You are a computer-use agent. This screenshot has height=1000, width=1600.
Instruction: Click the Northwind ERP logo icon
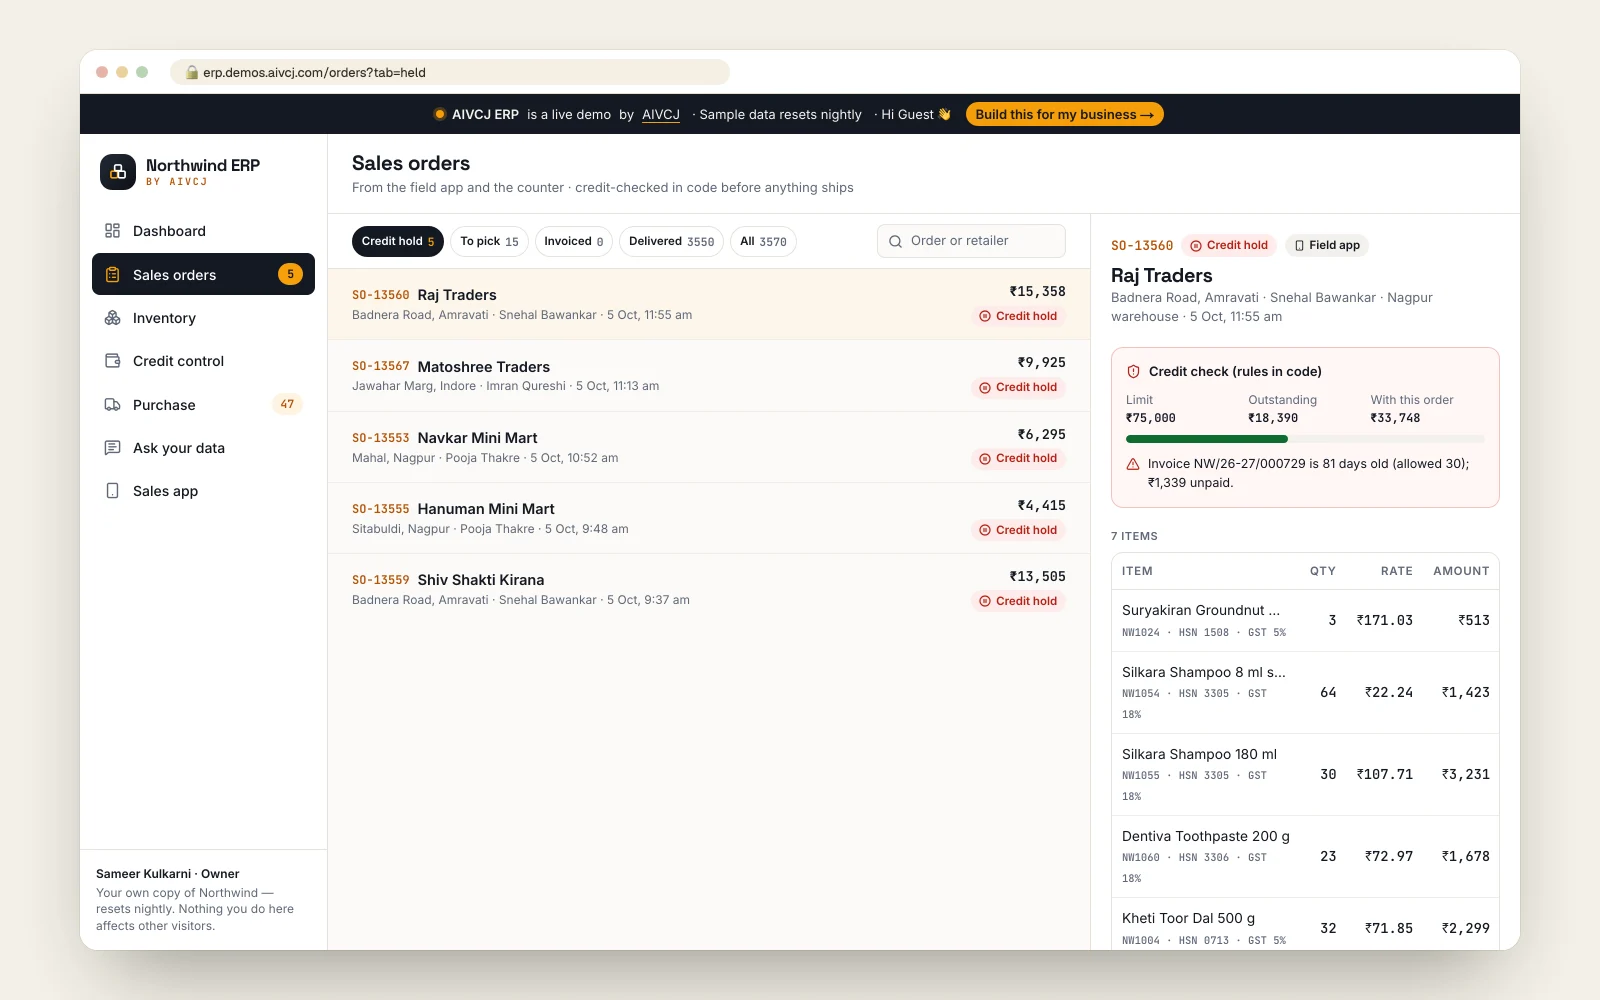coord(118,172)
